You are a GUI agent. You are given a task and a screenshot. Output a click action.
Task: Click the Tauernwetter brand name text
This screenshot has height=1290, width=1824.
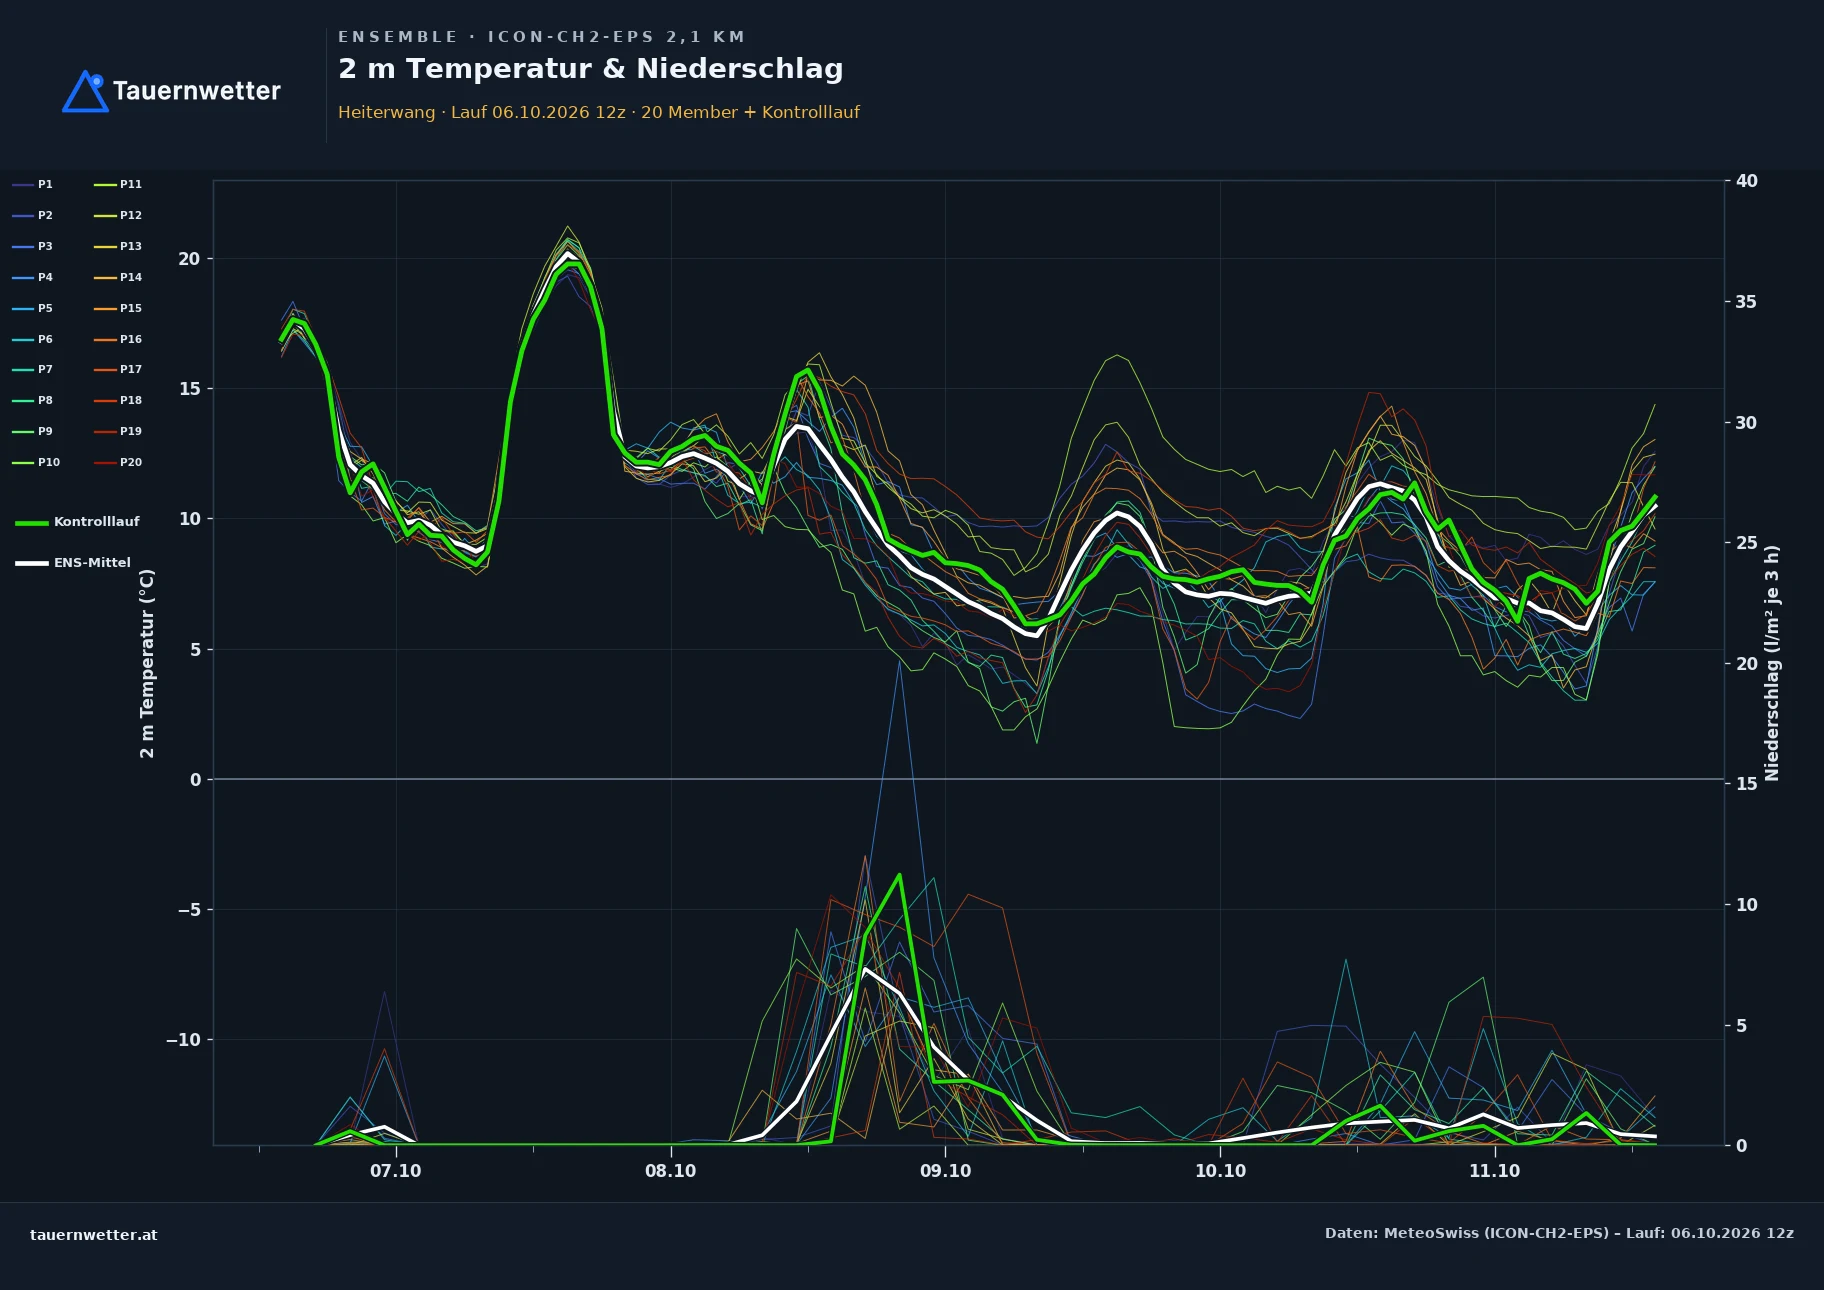coord(197,91)
